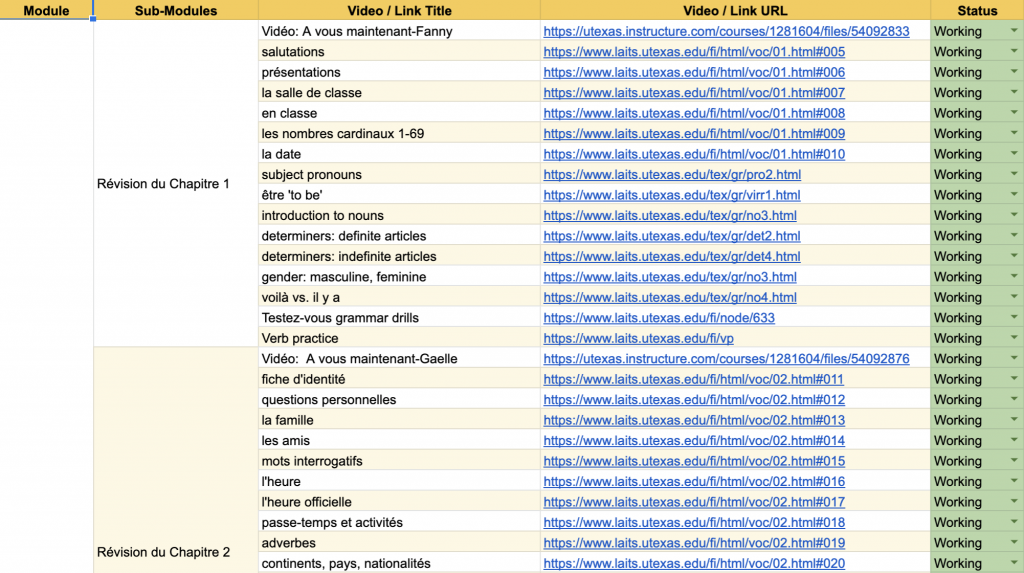Select the 'determiners: indefinite articles' cell
Viewport: 1024px width, 573px height.
click(x=399, y=256)
